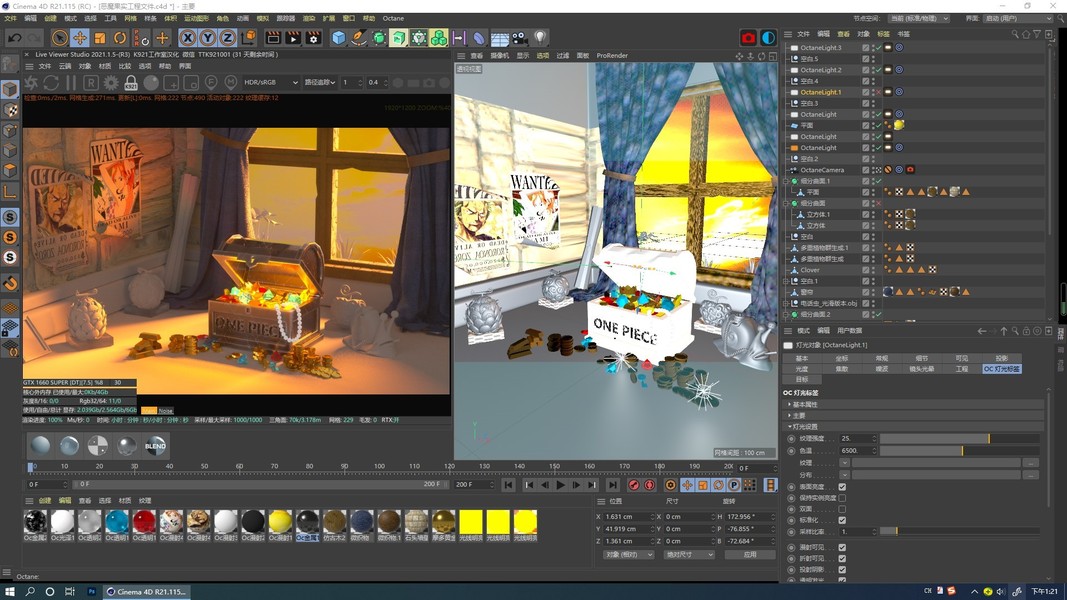Toggle the X axis lock

(188, 38)
